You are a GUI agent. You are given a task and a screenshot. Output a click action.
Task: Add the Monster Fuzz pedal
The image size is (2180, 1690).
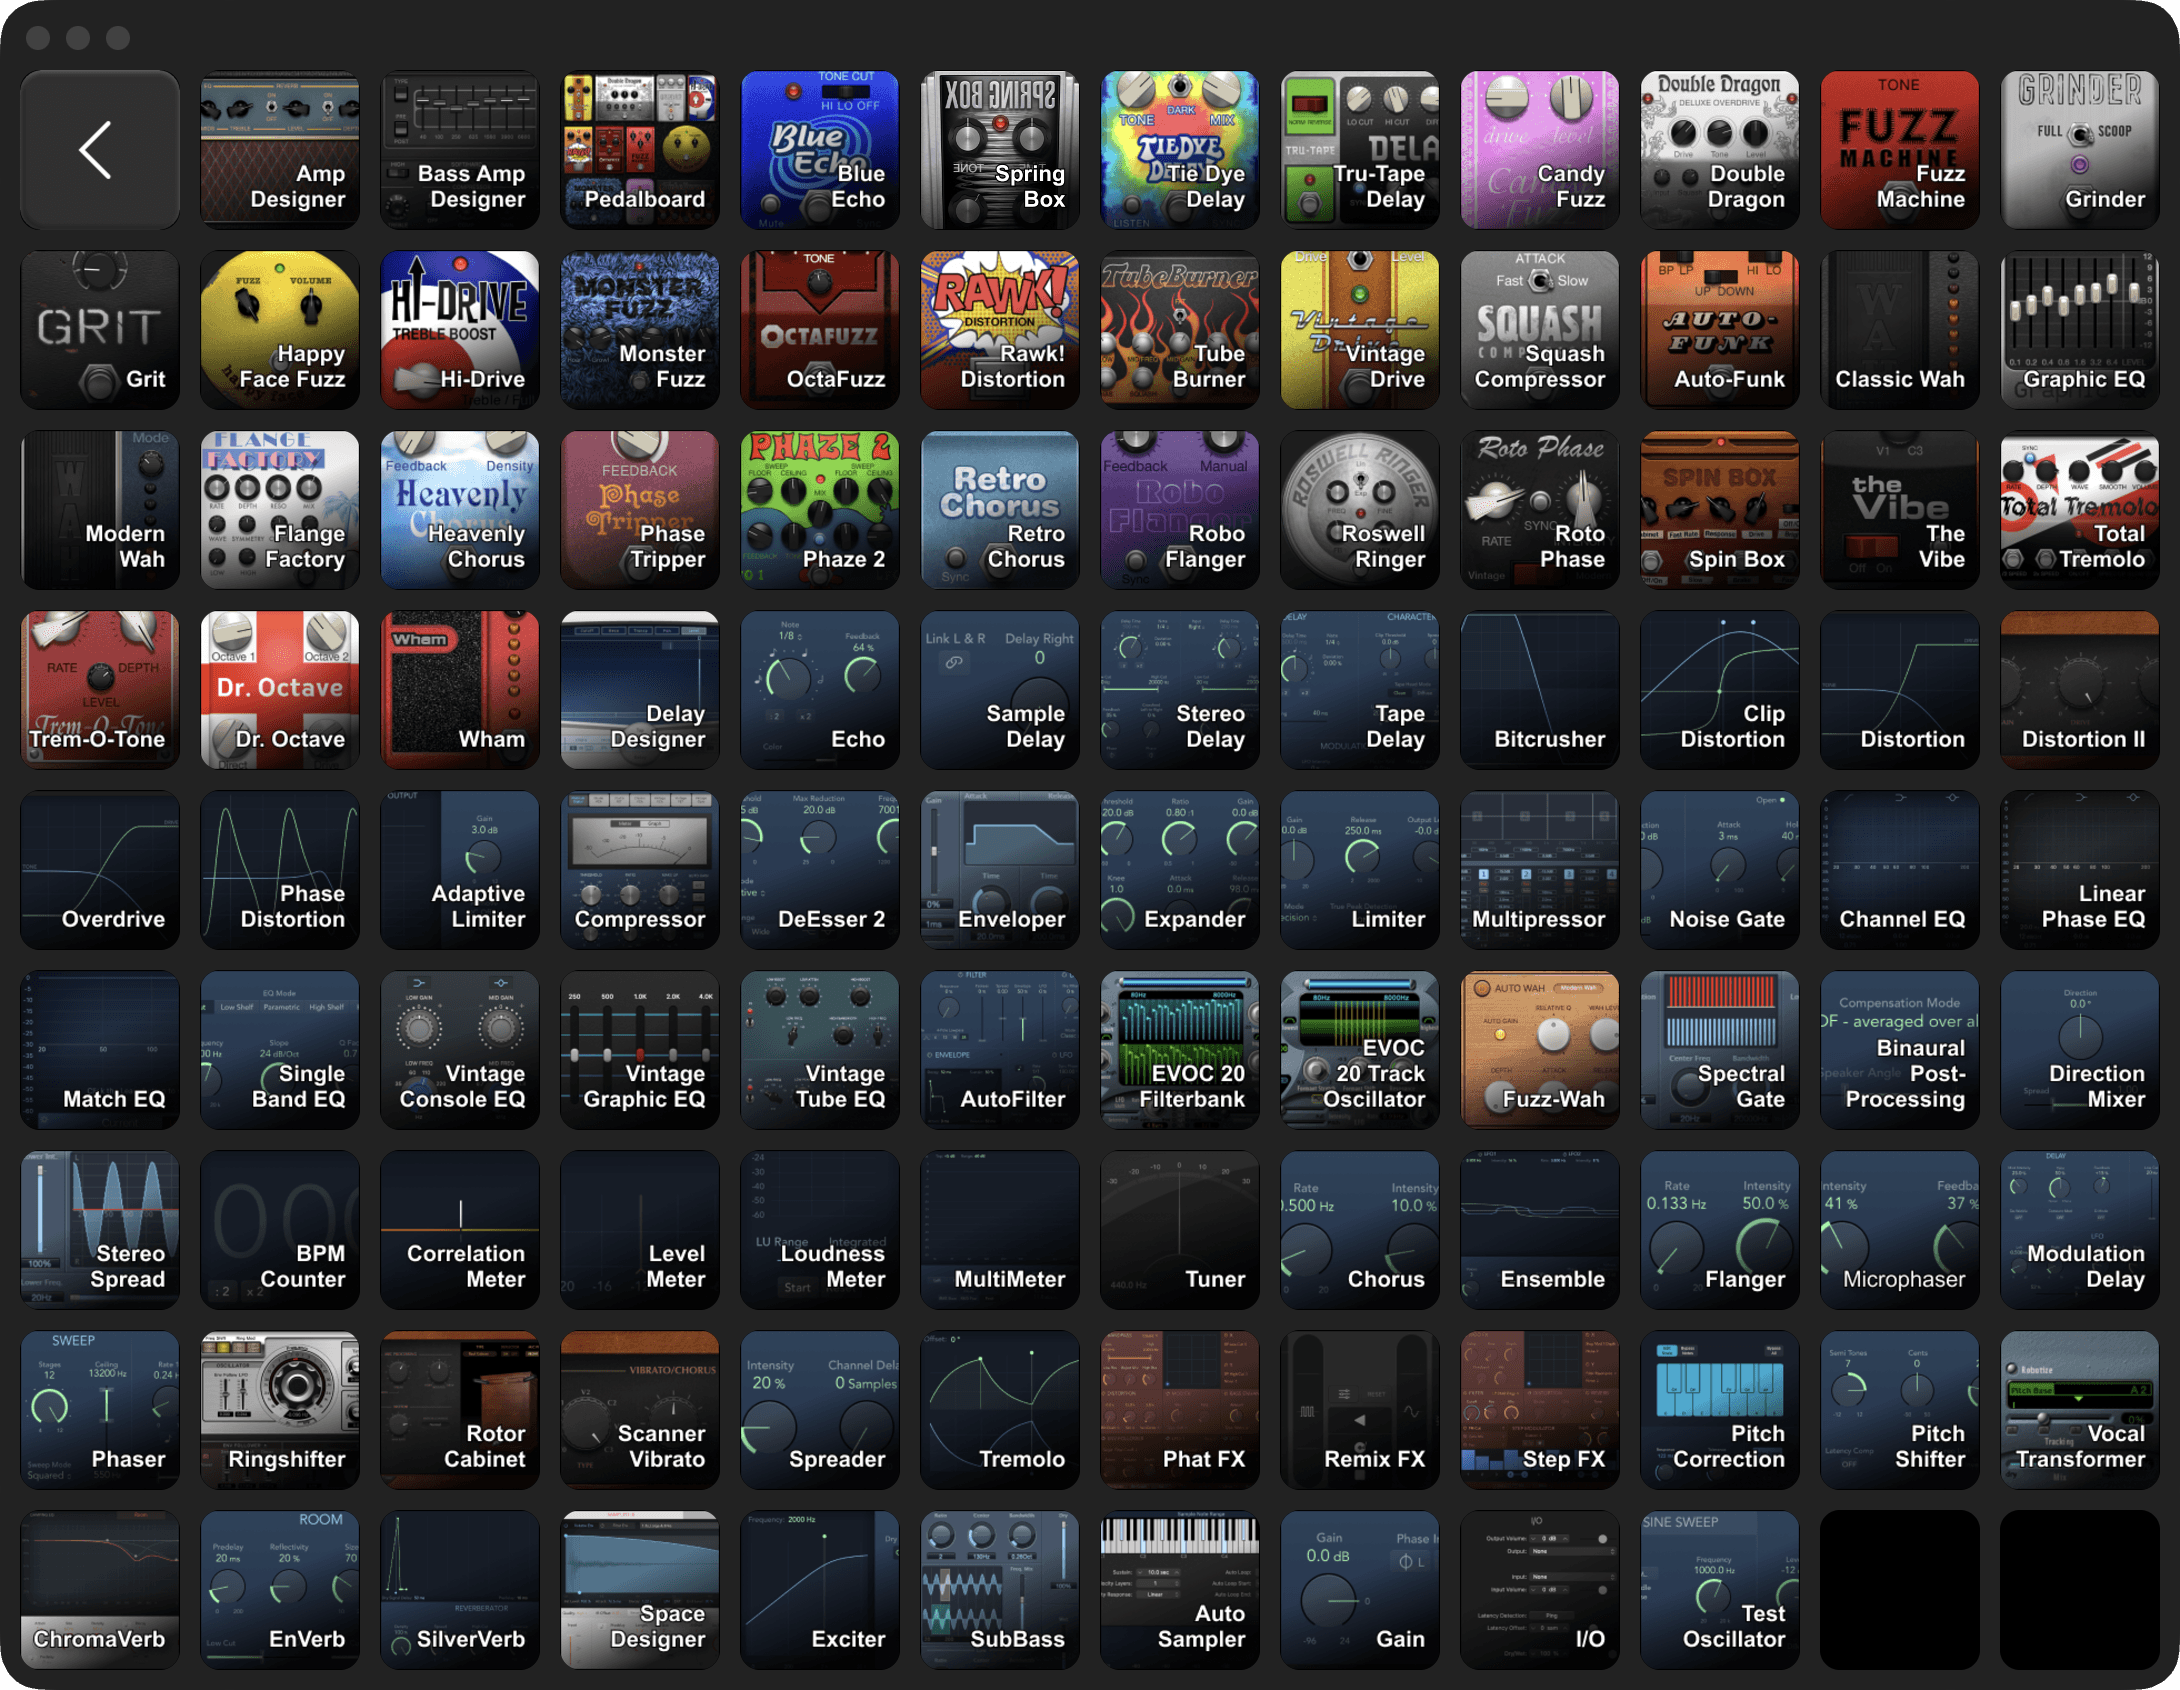pyautogui.click(x=640, y=330)
